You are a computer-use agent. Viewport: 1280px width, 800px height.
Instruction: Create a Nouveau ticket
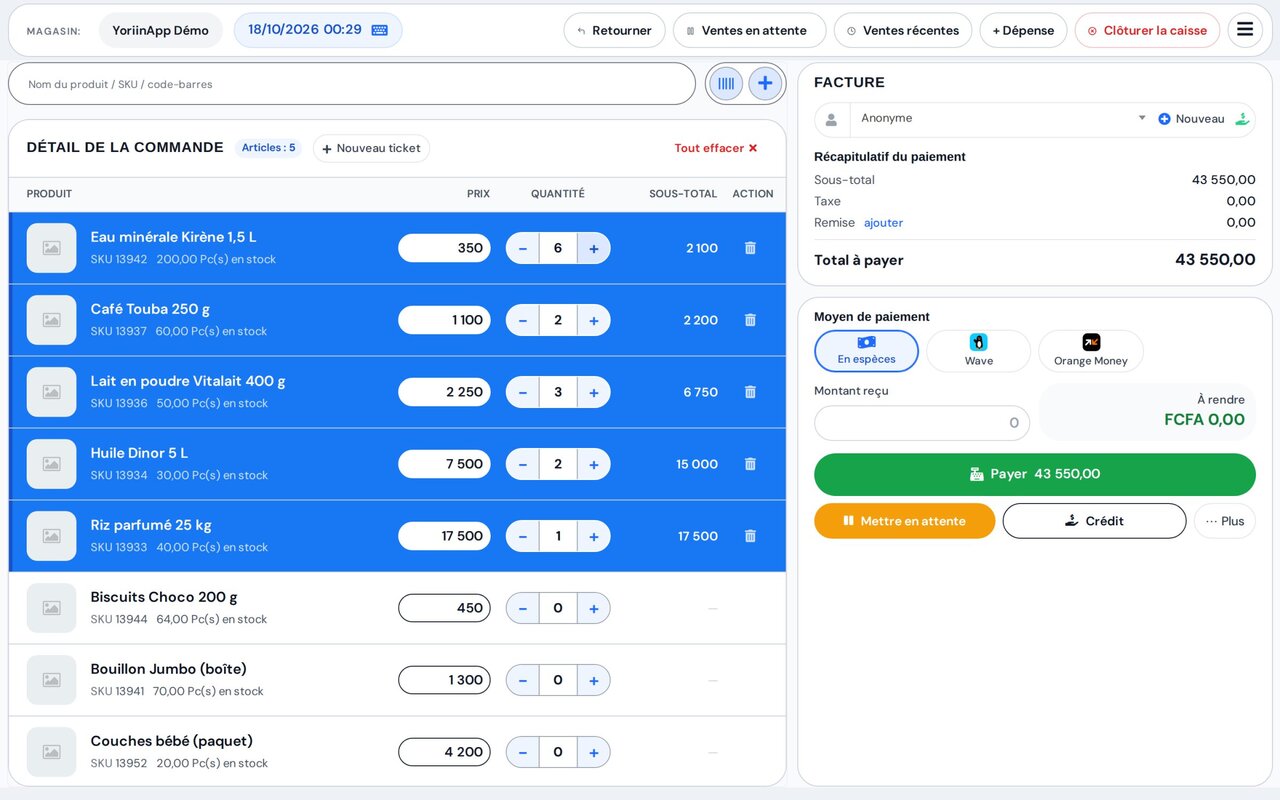coord(371,148)
